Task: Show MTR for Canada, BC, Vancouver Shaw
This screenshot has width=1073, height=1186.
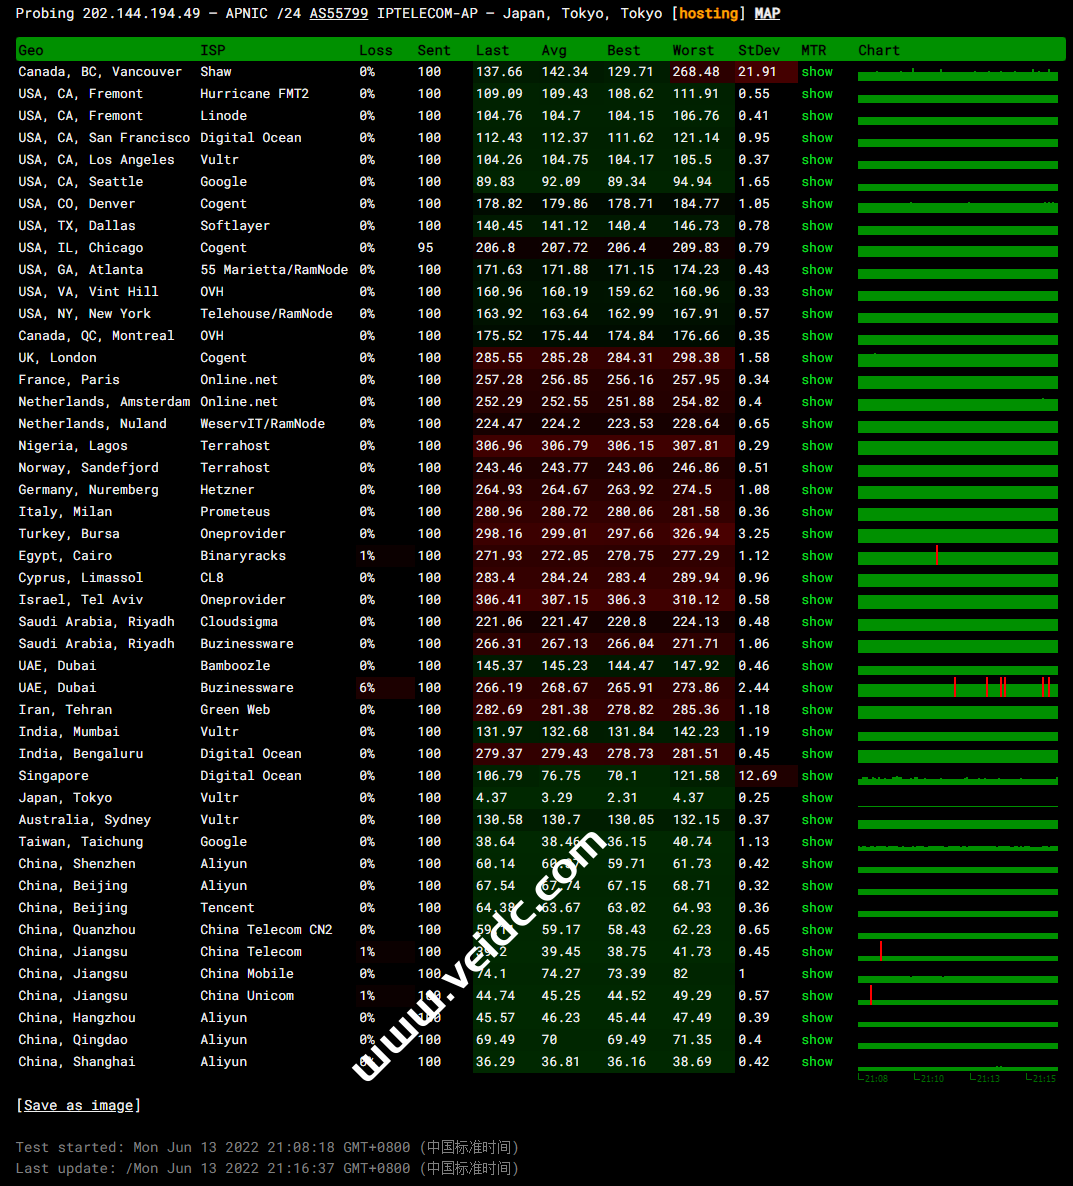Action: [817, 72]
